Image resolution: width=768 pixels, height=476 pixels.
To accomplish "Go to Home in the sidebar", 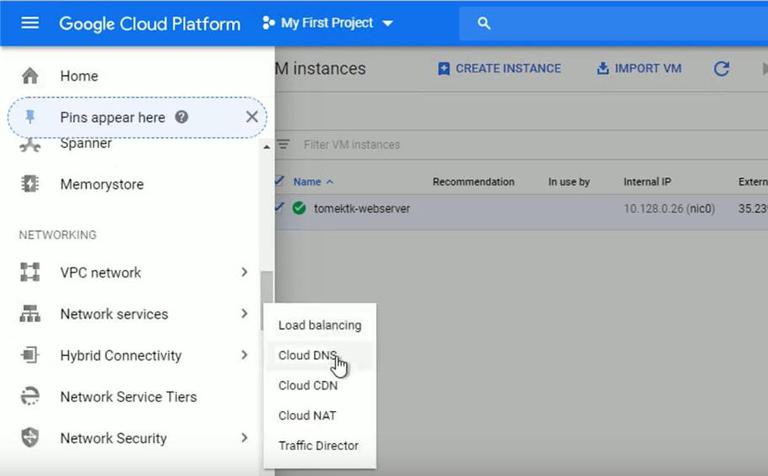I will click(79, 76).
